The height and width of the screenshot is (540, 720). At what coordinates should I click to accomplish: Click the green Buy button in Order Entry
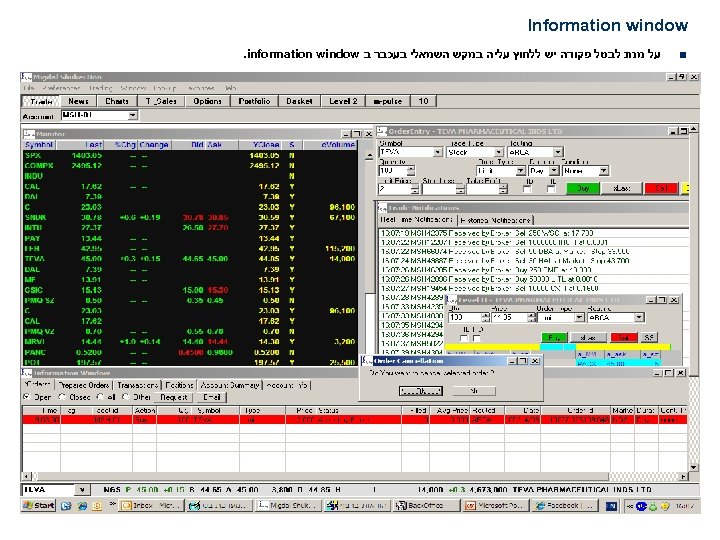point(583,188)
